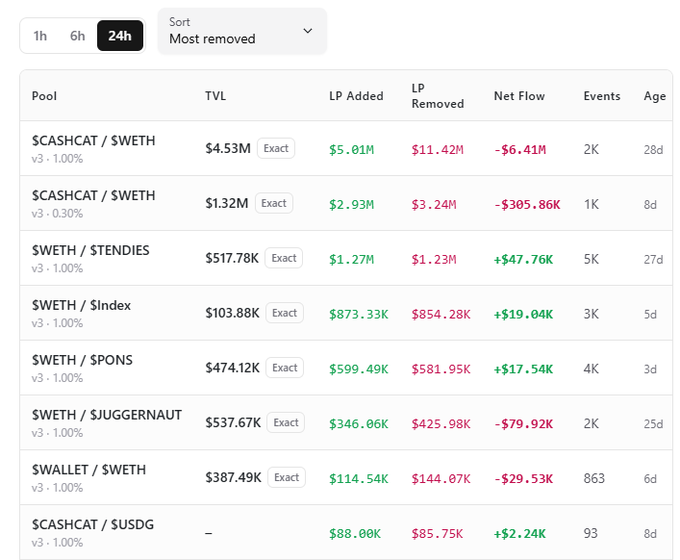
Task: Click the Exact badge next to $517.78K
Action: tap(284, 258)
